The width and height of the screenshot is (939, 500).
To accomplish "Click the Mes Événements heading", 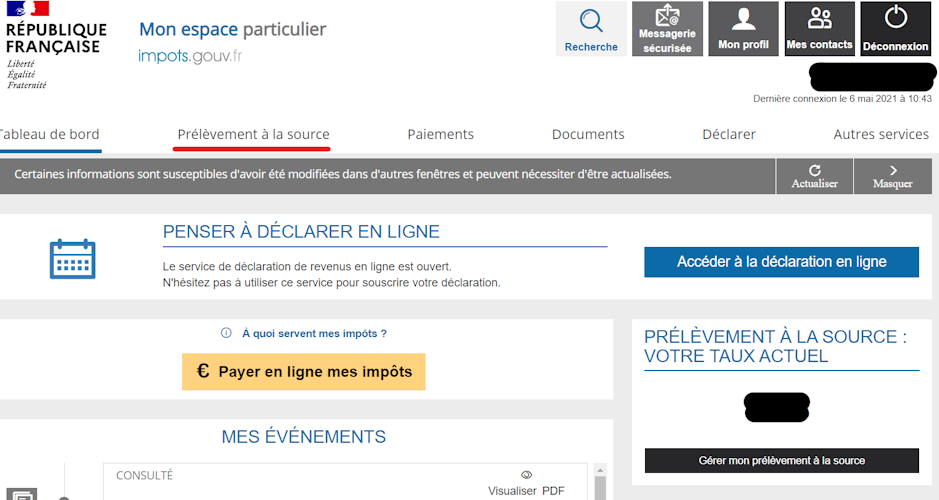I will coord(304,437).
